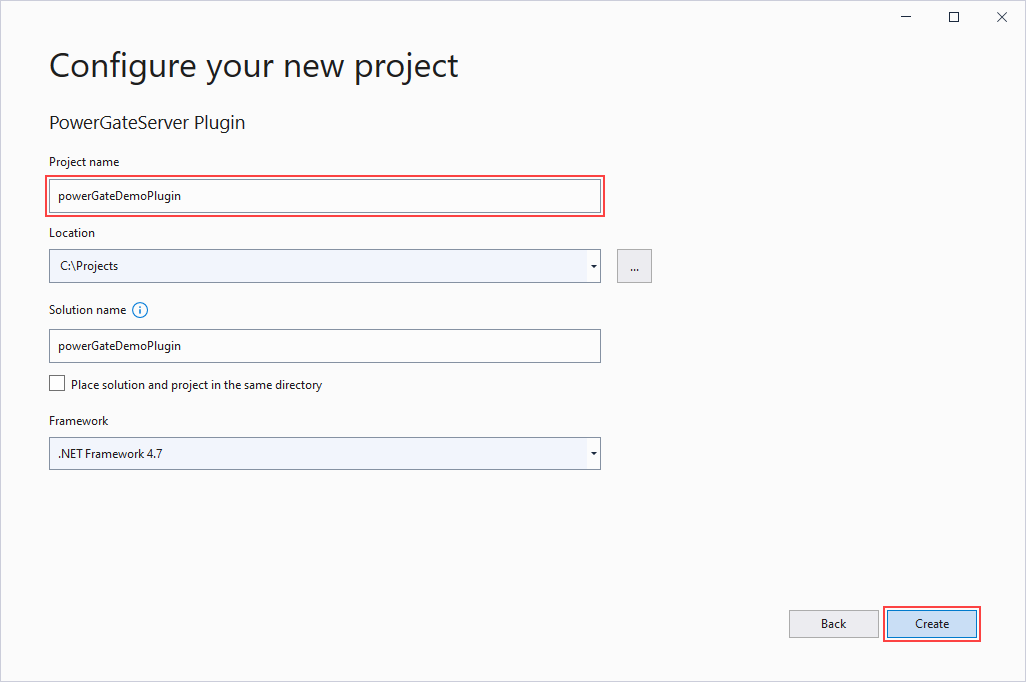This screenshot has height=682, width=1026.
Task: Focus the Project name text field
Action: (324, 196)
